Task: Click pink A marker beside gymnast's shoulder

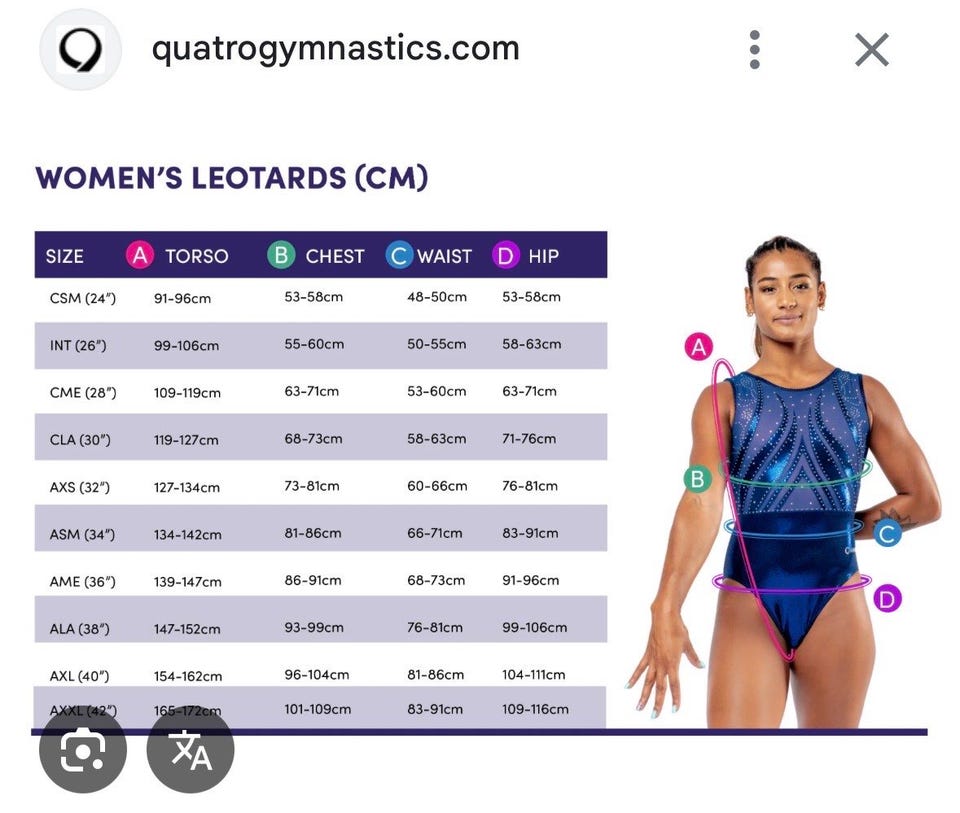Action: coord(698,347)
